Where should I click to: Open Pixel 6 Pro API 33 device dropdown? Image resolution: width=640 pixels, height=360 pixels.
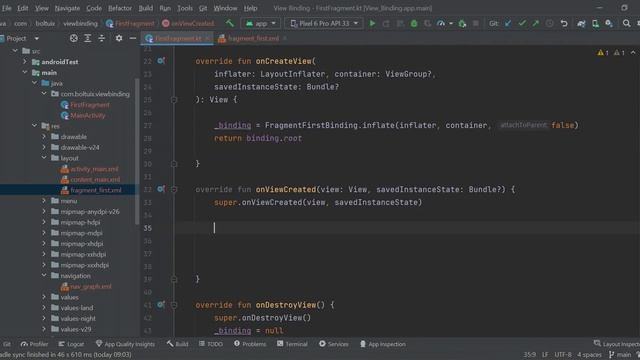tap(324, 24)
